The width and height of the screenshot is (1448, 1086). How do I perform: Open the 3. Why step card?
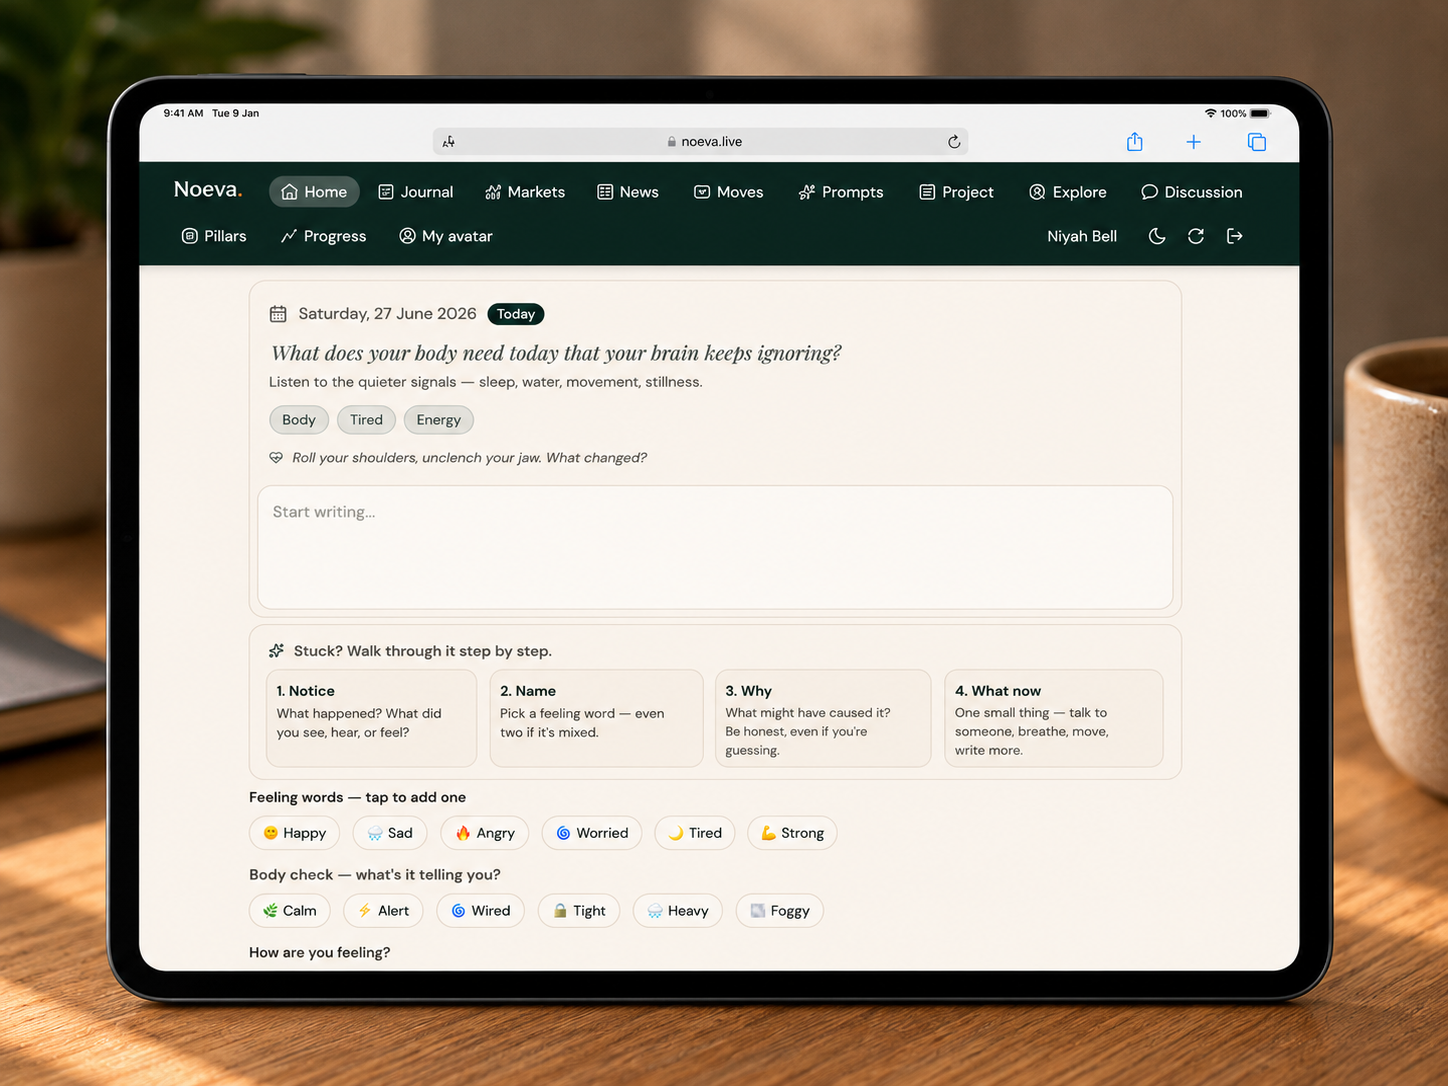[x=823, y=718]
